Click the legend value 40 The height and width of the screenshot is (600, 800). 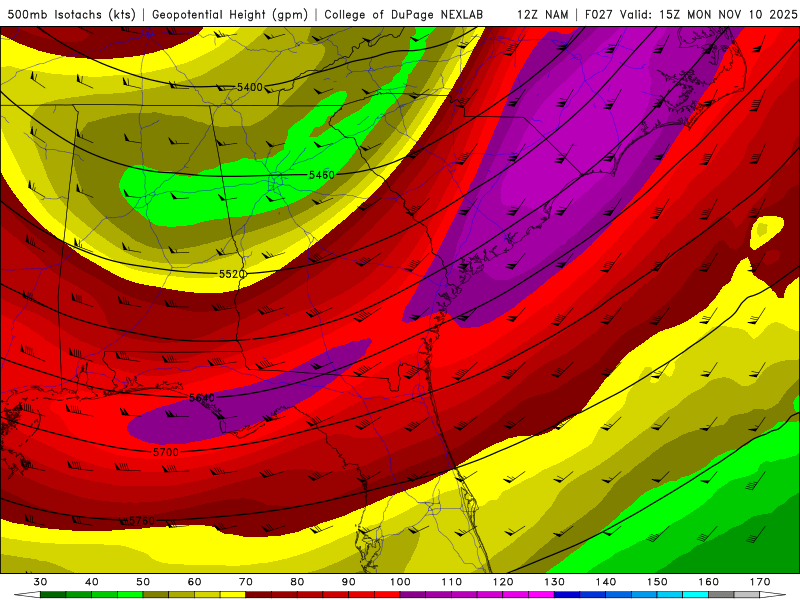click(x=92, y=582)
